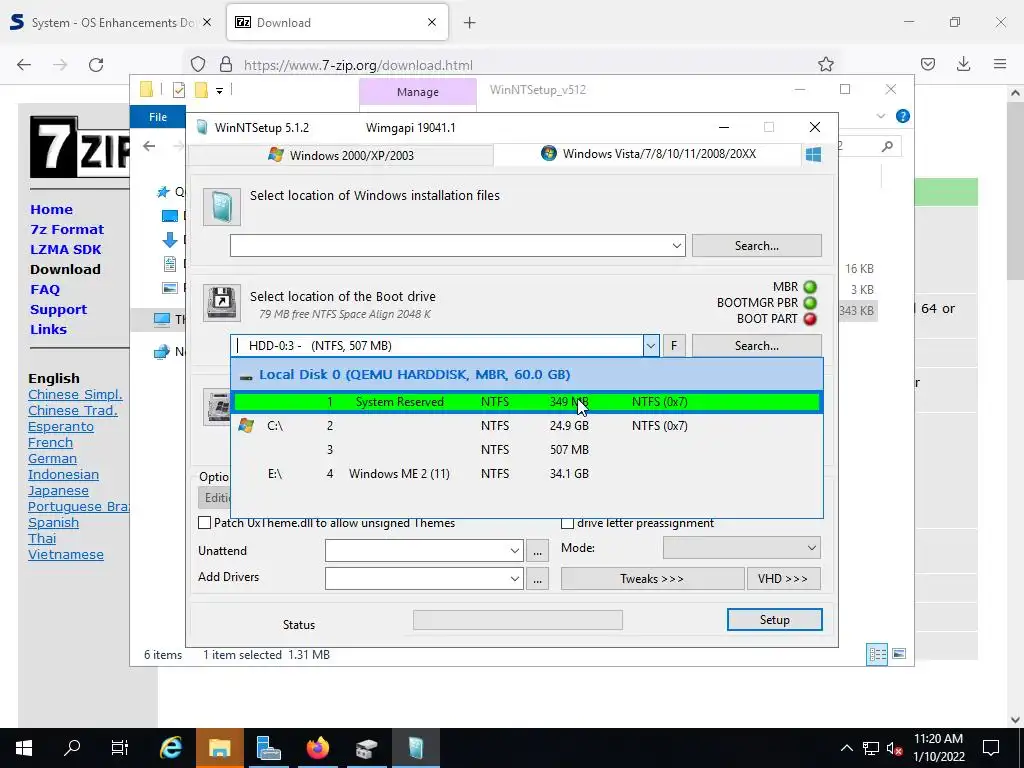Open the Manage ribbon tab in Explorer
The image size is (1024, 768).
tap(417, 92)
